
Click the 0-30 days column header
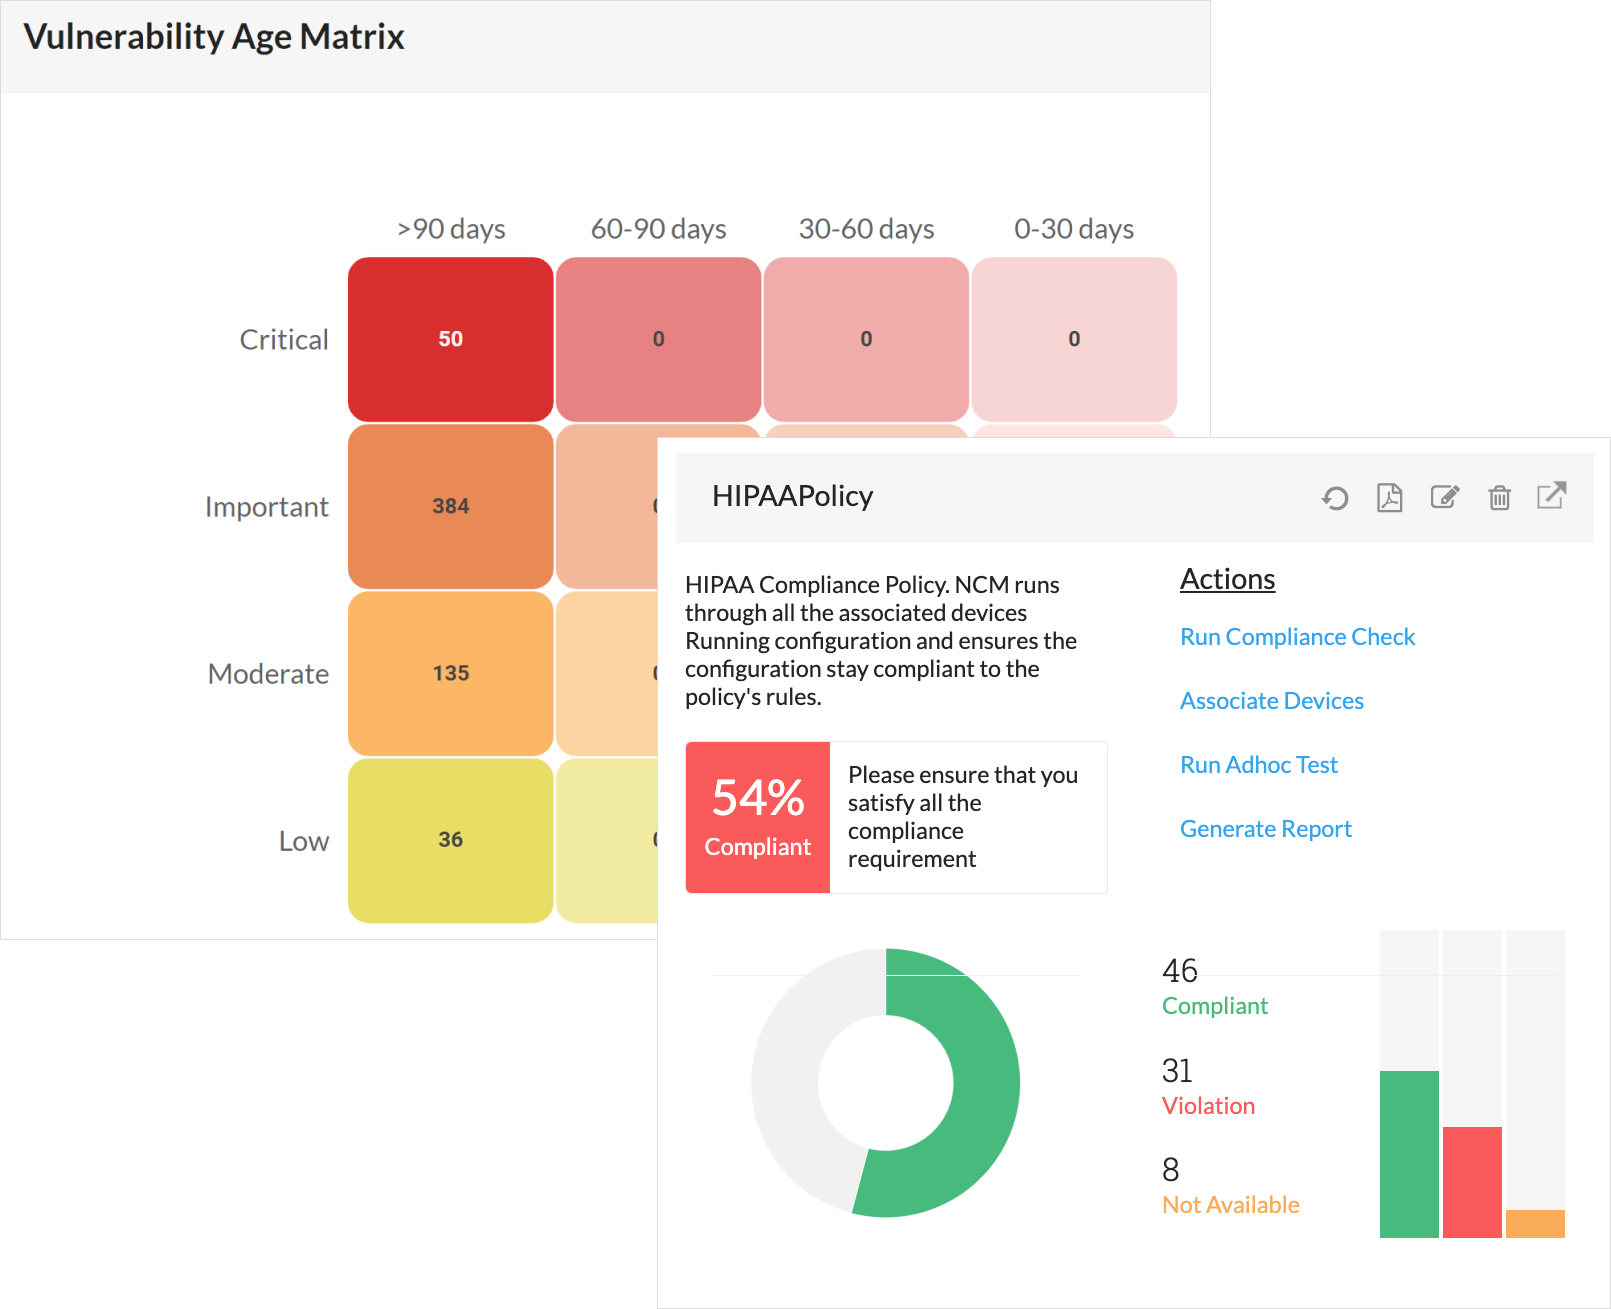pyautogui.click(x=1074, y=229)
